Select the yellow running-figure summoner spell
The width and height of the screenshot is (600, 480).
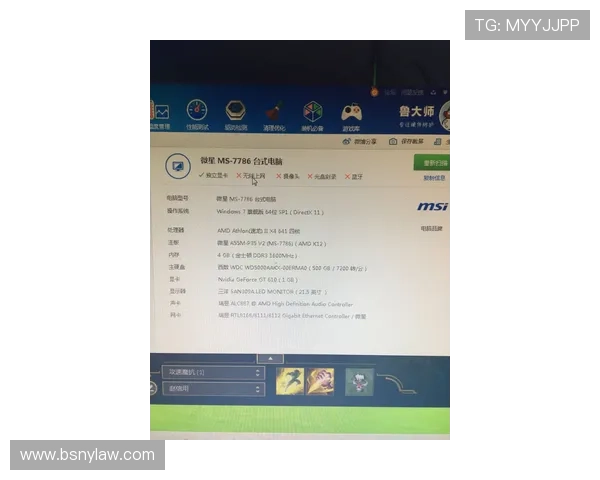pos(290,381)
